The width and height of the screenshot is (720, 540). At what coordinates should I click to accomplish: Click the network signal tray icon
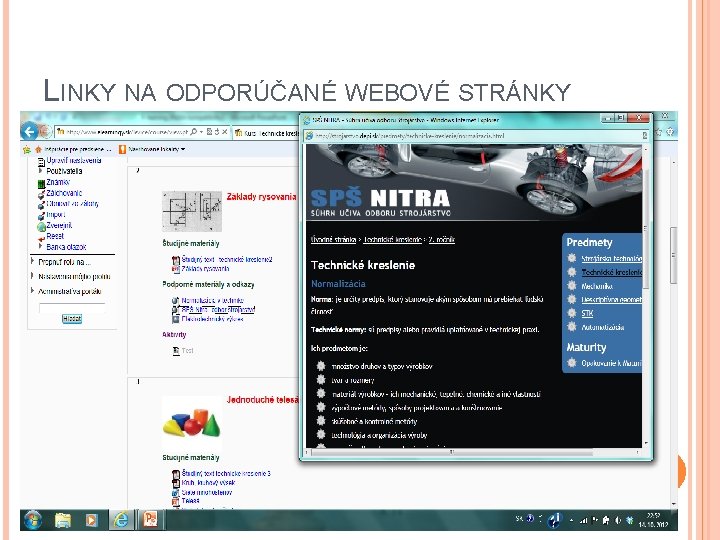pos(584,520)
